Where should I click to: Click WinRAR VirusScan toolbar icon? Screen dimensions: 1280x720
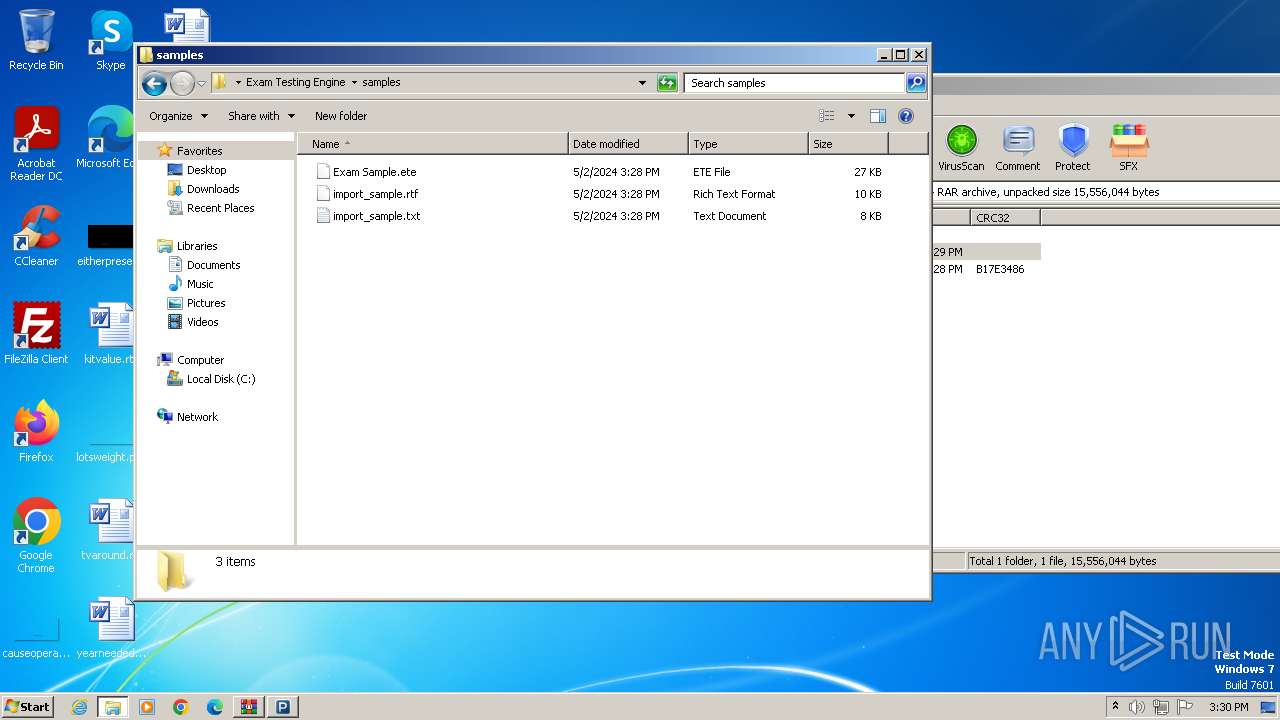coord(961,148)
